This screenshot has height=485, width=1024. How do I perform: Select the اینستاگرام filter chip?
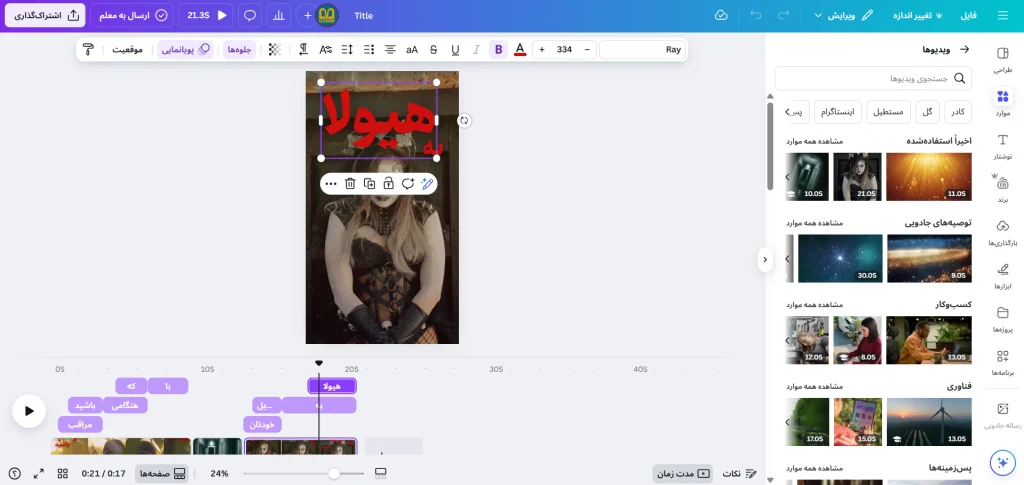[838, 112]
